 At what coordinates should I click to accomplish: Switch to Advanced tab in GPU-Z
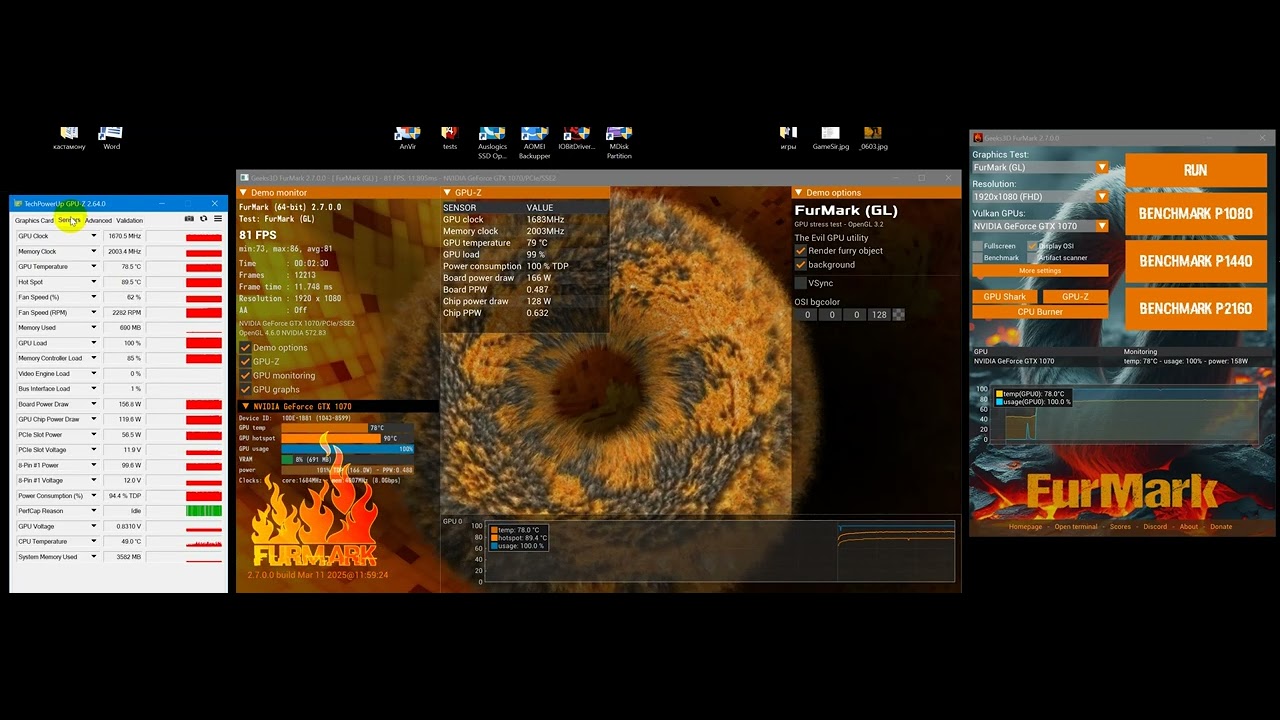(98, 221)
